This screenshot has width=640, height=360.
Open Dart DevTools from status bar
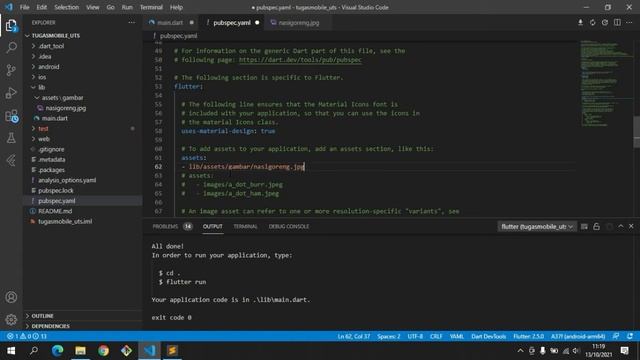(489, 336)
